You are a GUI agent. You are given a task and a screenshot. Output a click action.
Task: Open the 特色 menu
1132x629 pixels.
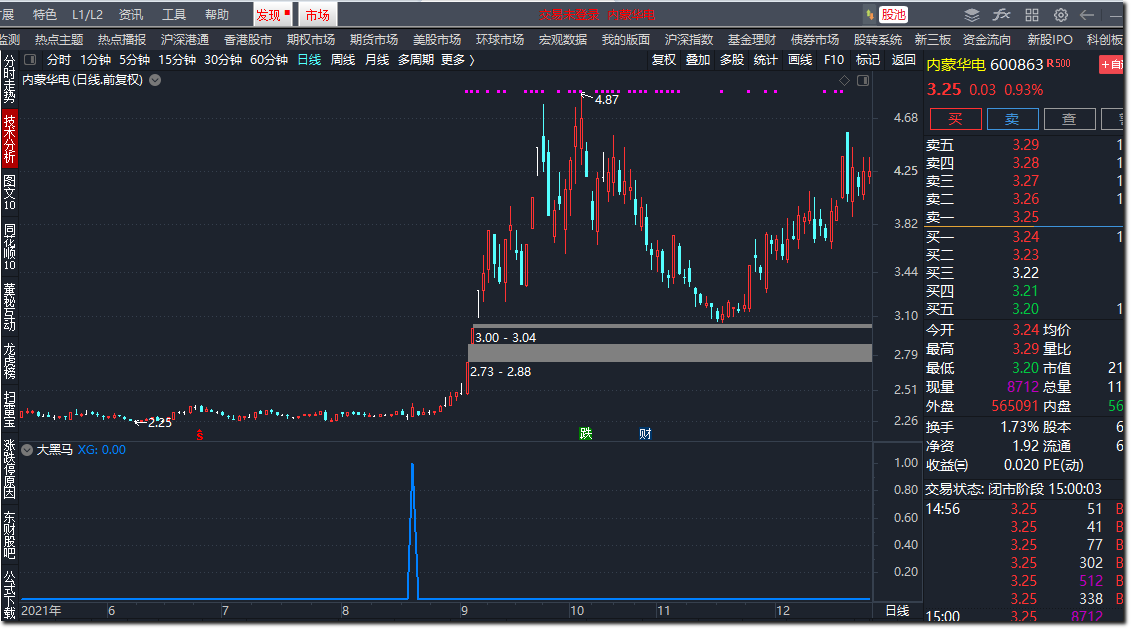[45, 14]
